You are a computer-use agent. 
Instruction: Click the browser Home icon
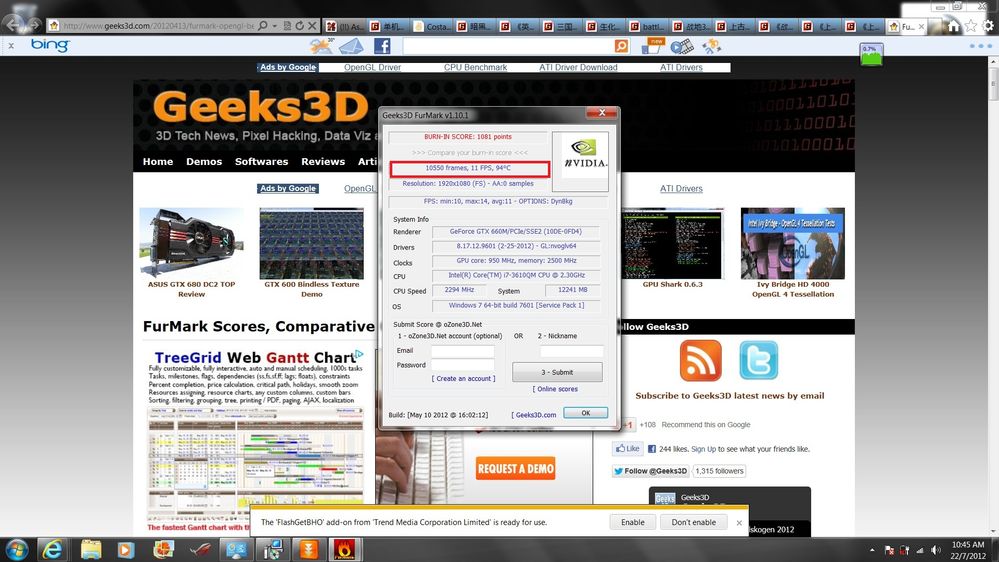tap(953, 26)
